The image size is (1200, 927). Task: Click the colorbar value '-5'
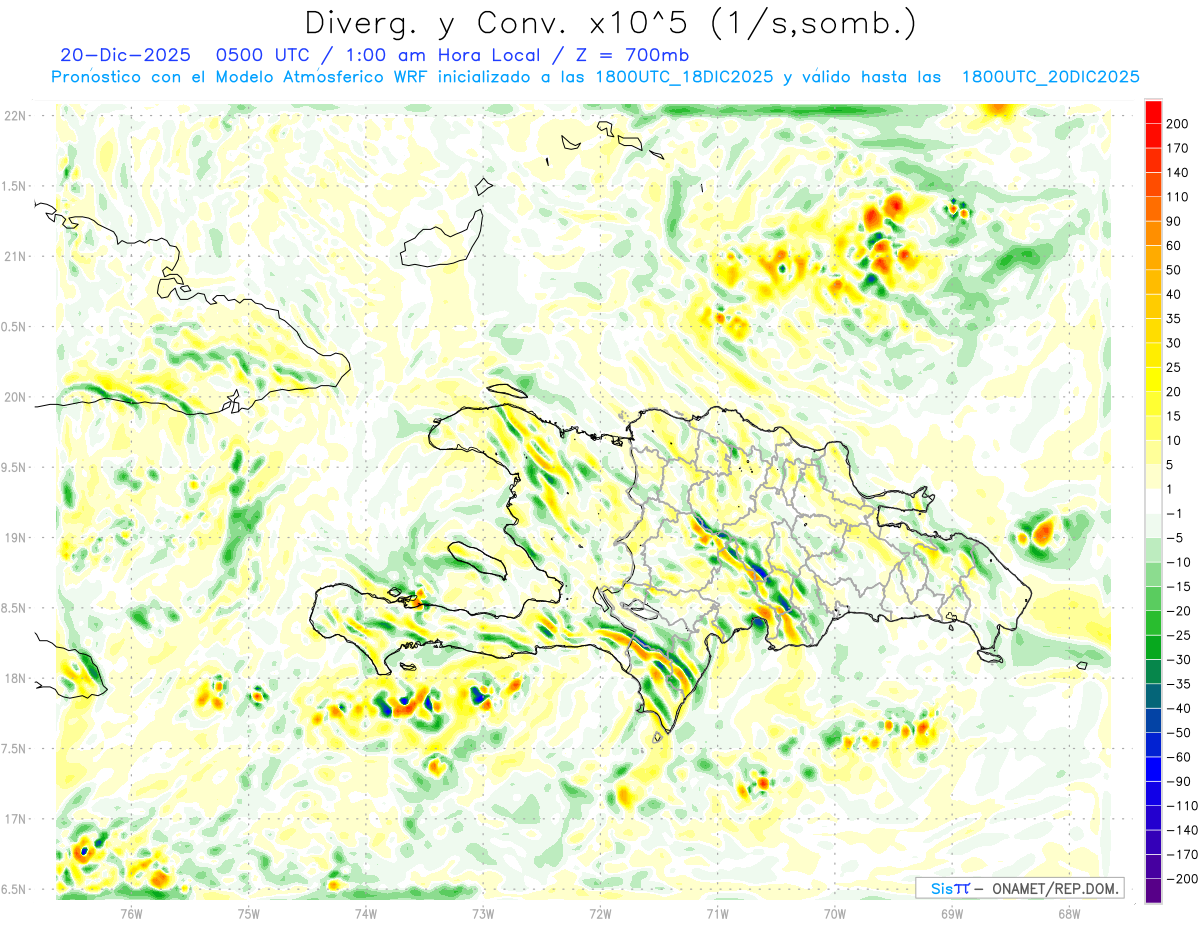1176,538
